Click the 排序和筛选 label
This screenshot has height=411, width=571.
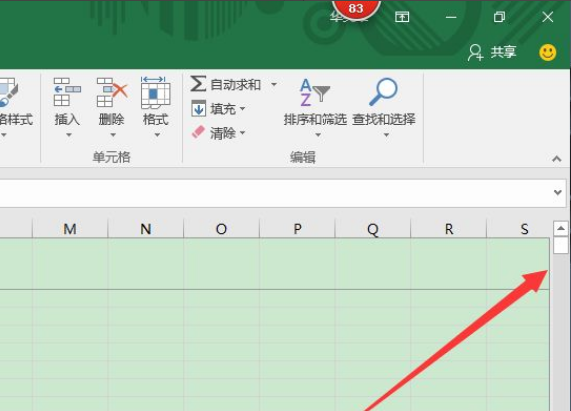pos(315,119)
